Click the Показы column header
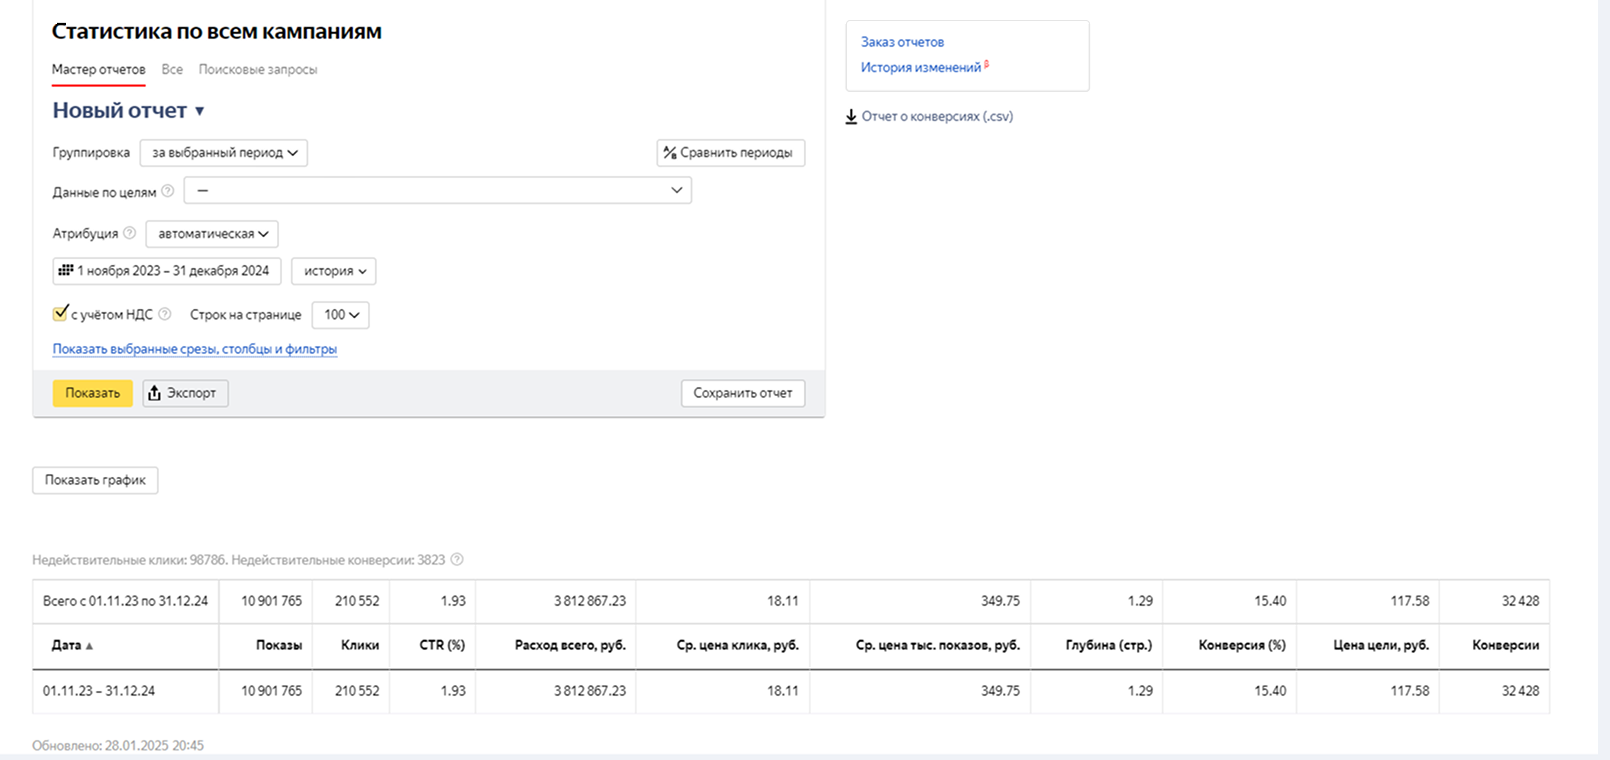Image resolution: width=1610 pixels, height=760 pixels. (x=279, y=646)
